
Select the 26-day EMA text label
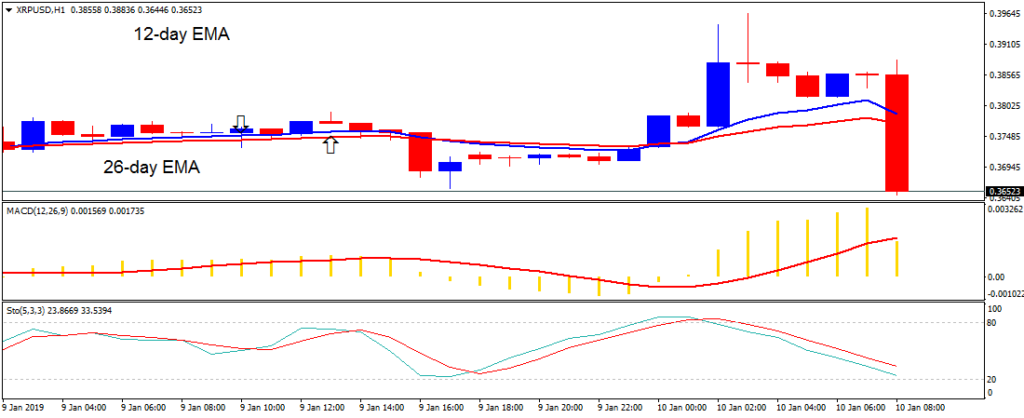tap(151, 168)
